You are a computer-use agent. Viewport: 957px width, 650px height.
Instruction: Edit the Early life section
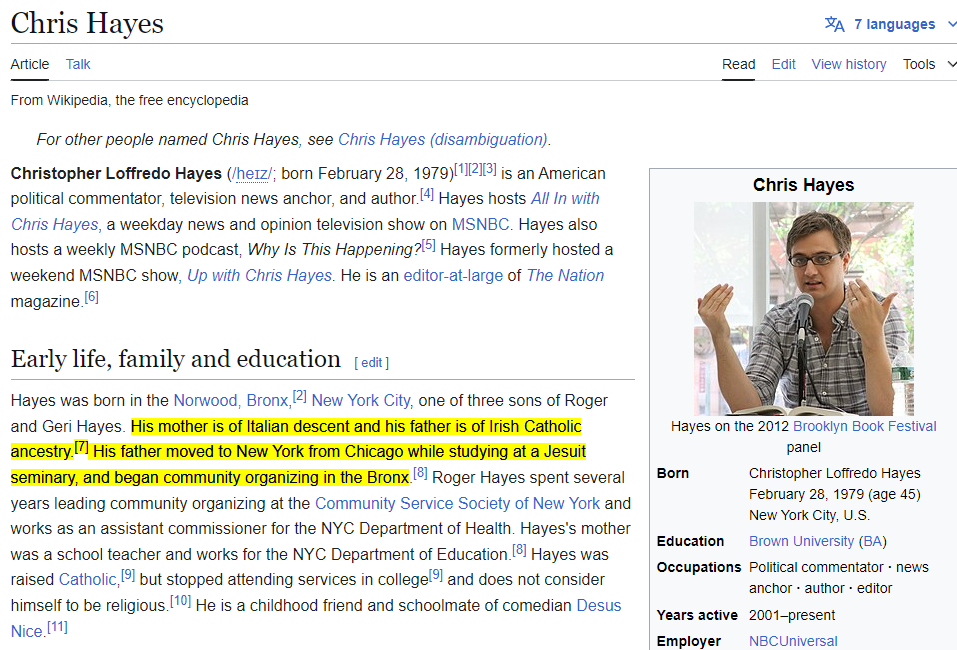pos(372,363)
